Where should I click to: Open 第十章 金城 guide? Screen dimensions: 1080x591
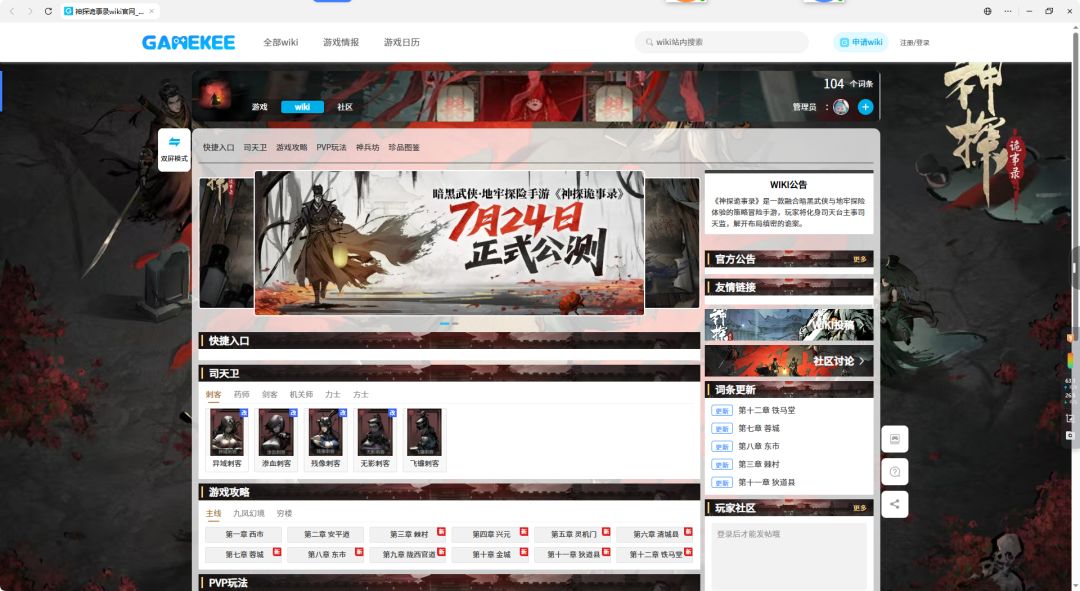(x=491, y=554)
